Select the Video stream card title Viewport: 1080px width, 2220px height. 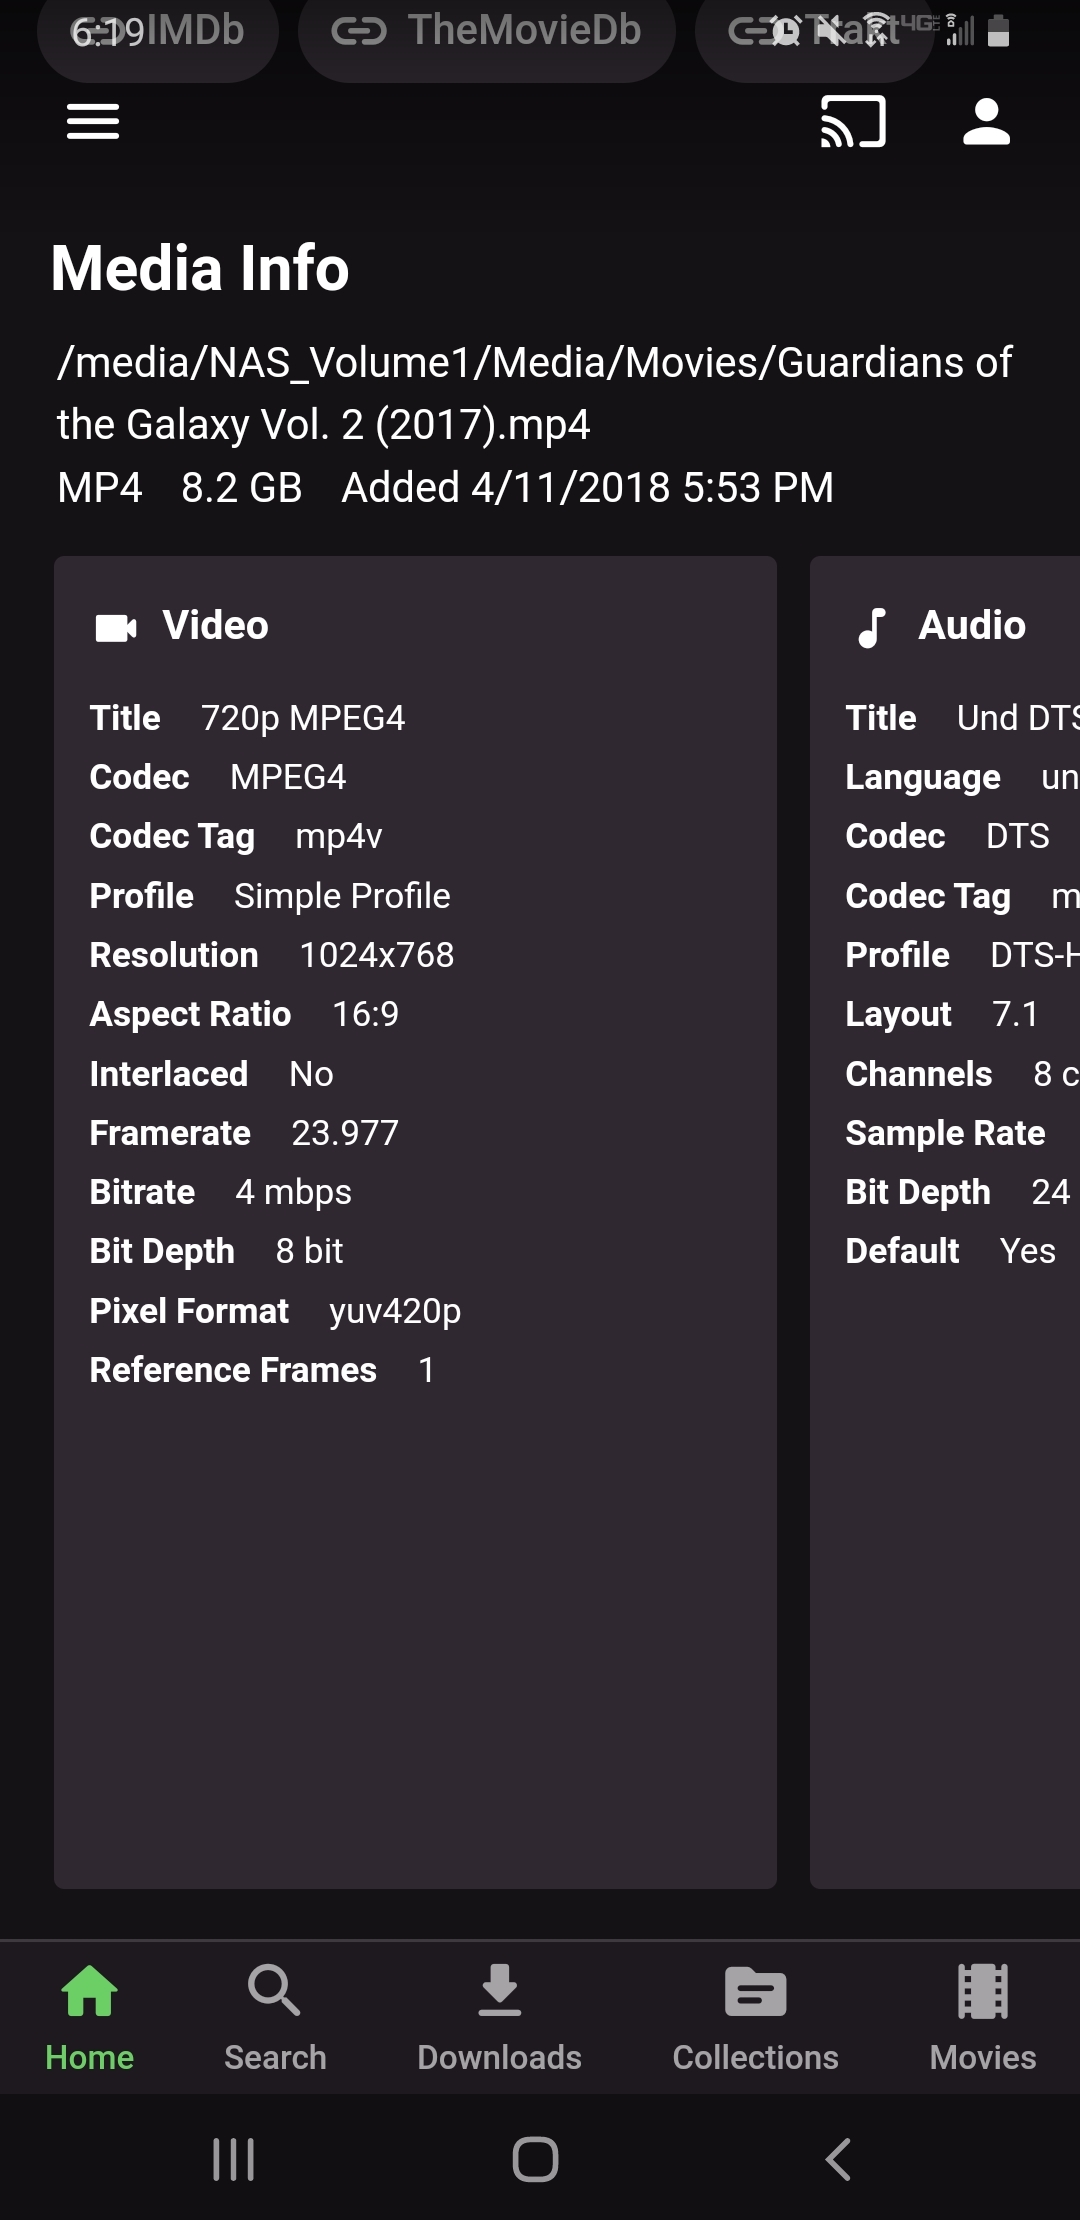(215, 626)
